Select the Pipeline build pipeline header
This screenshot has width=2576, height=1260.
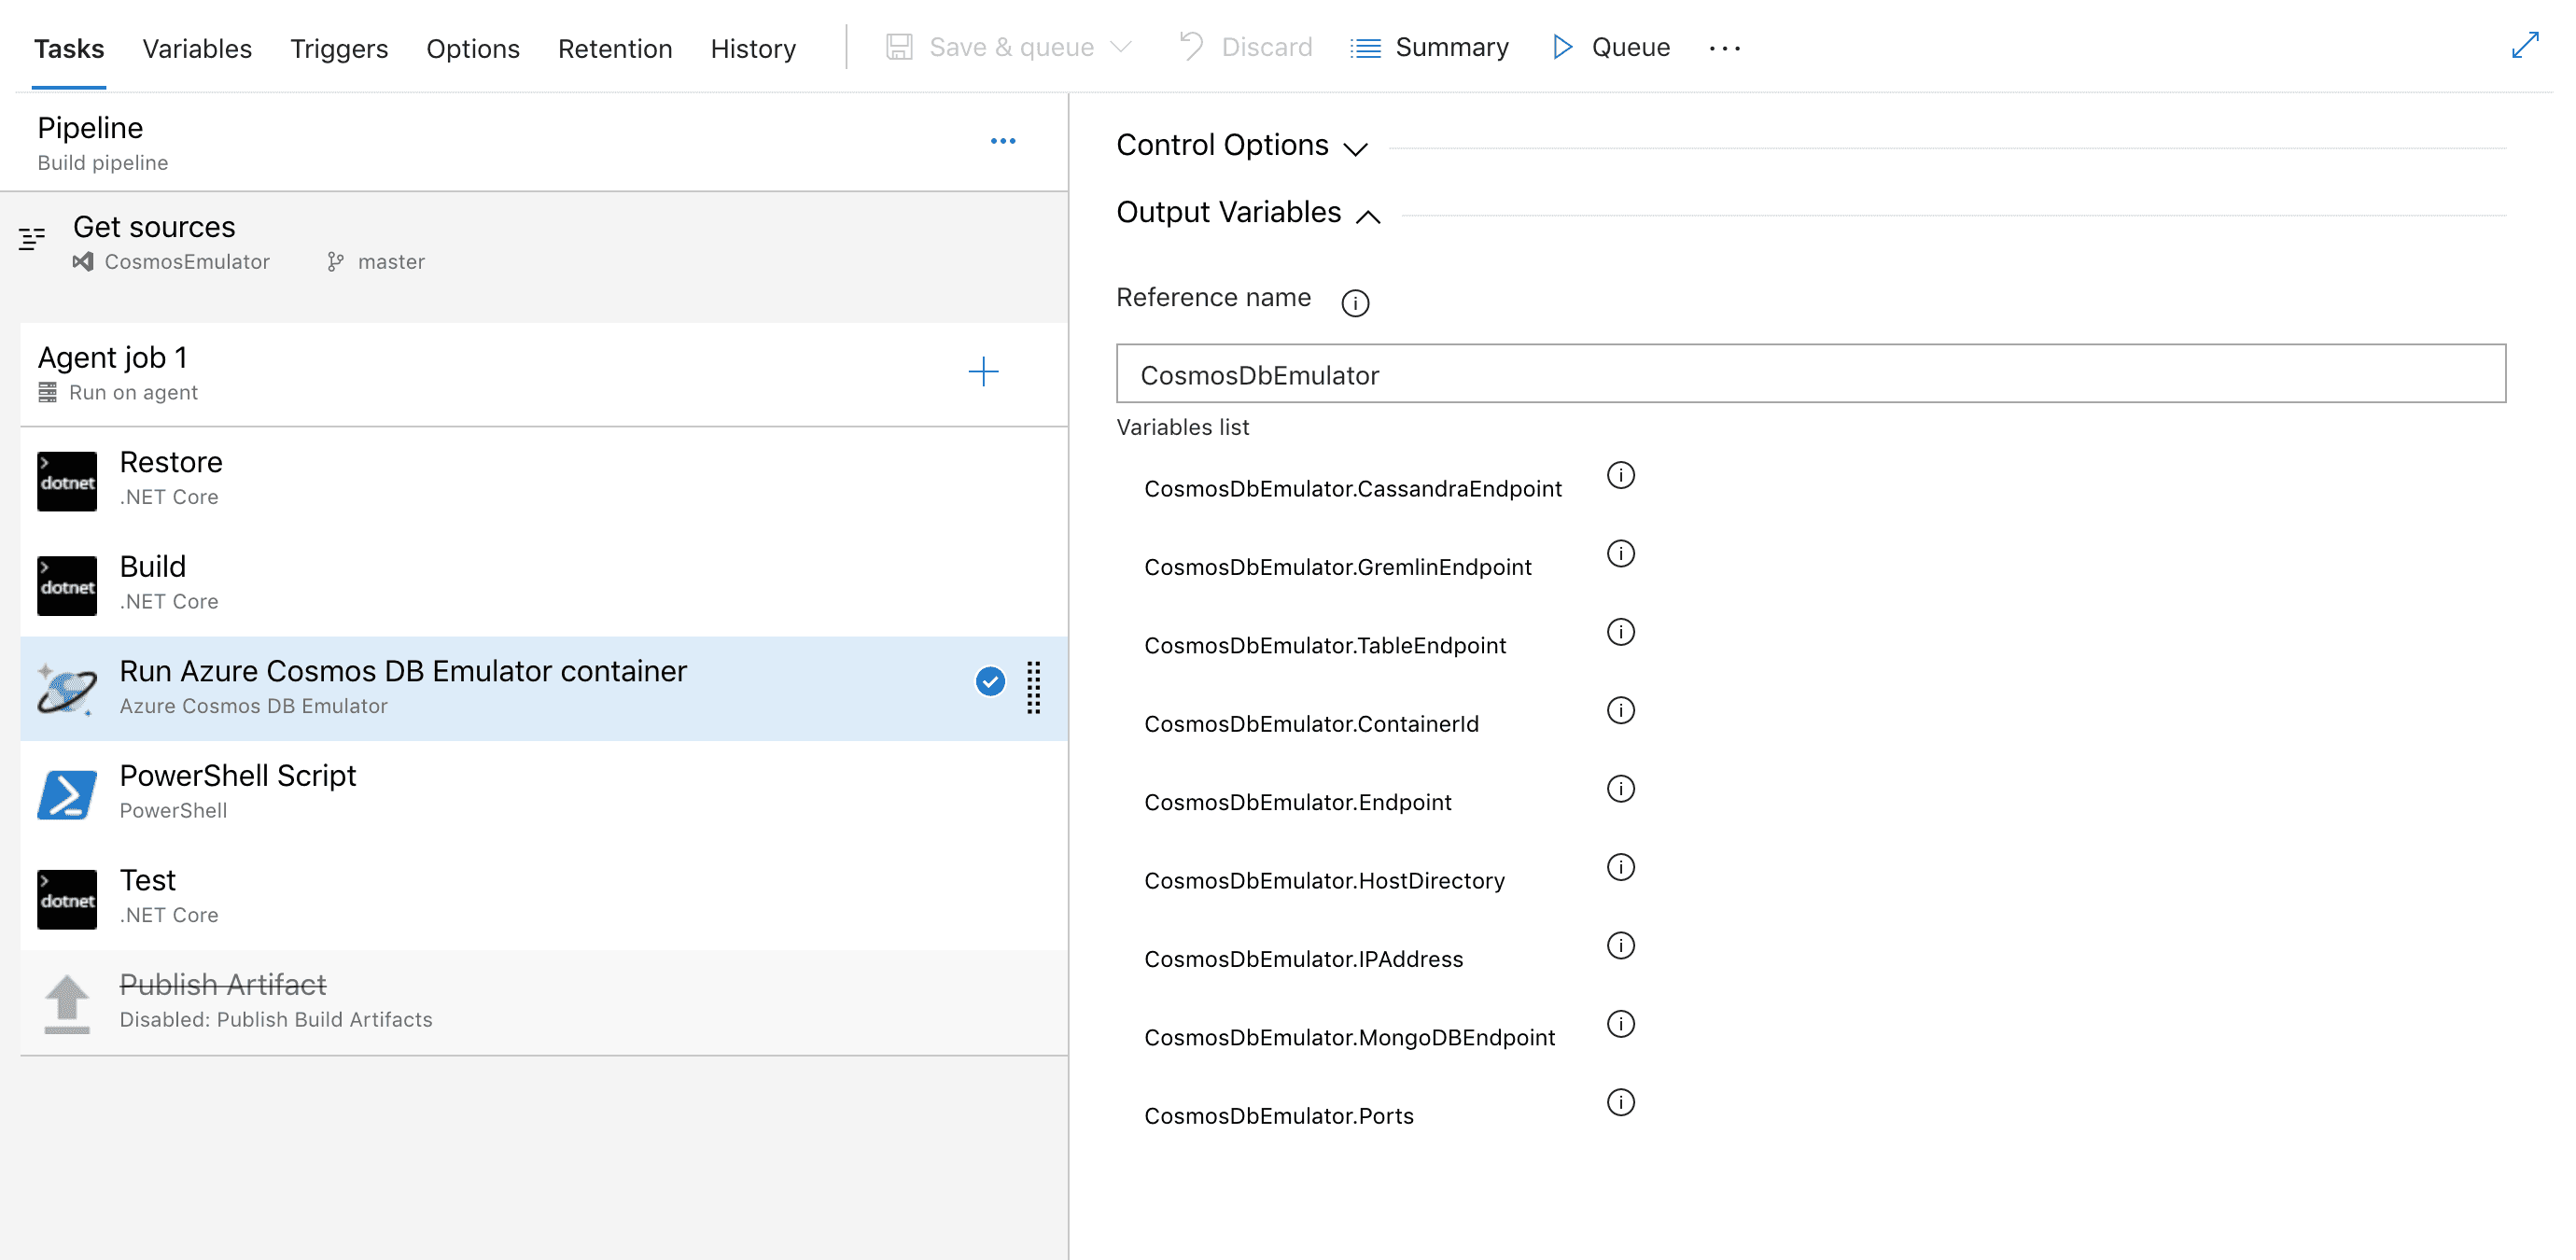(534, 143)
